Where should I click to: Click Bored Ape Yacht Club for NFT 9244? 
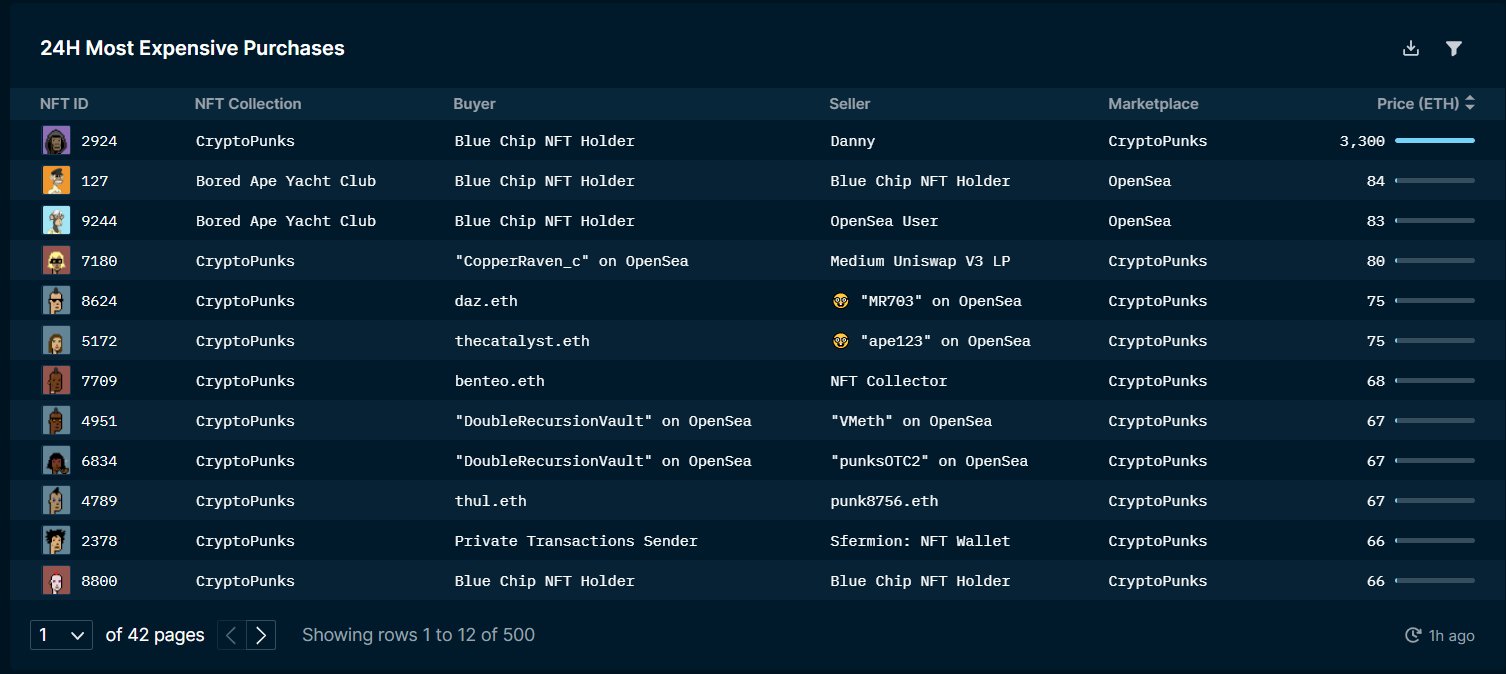pyautogui.click(x=286, y=221)
